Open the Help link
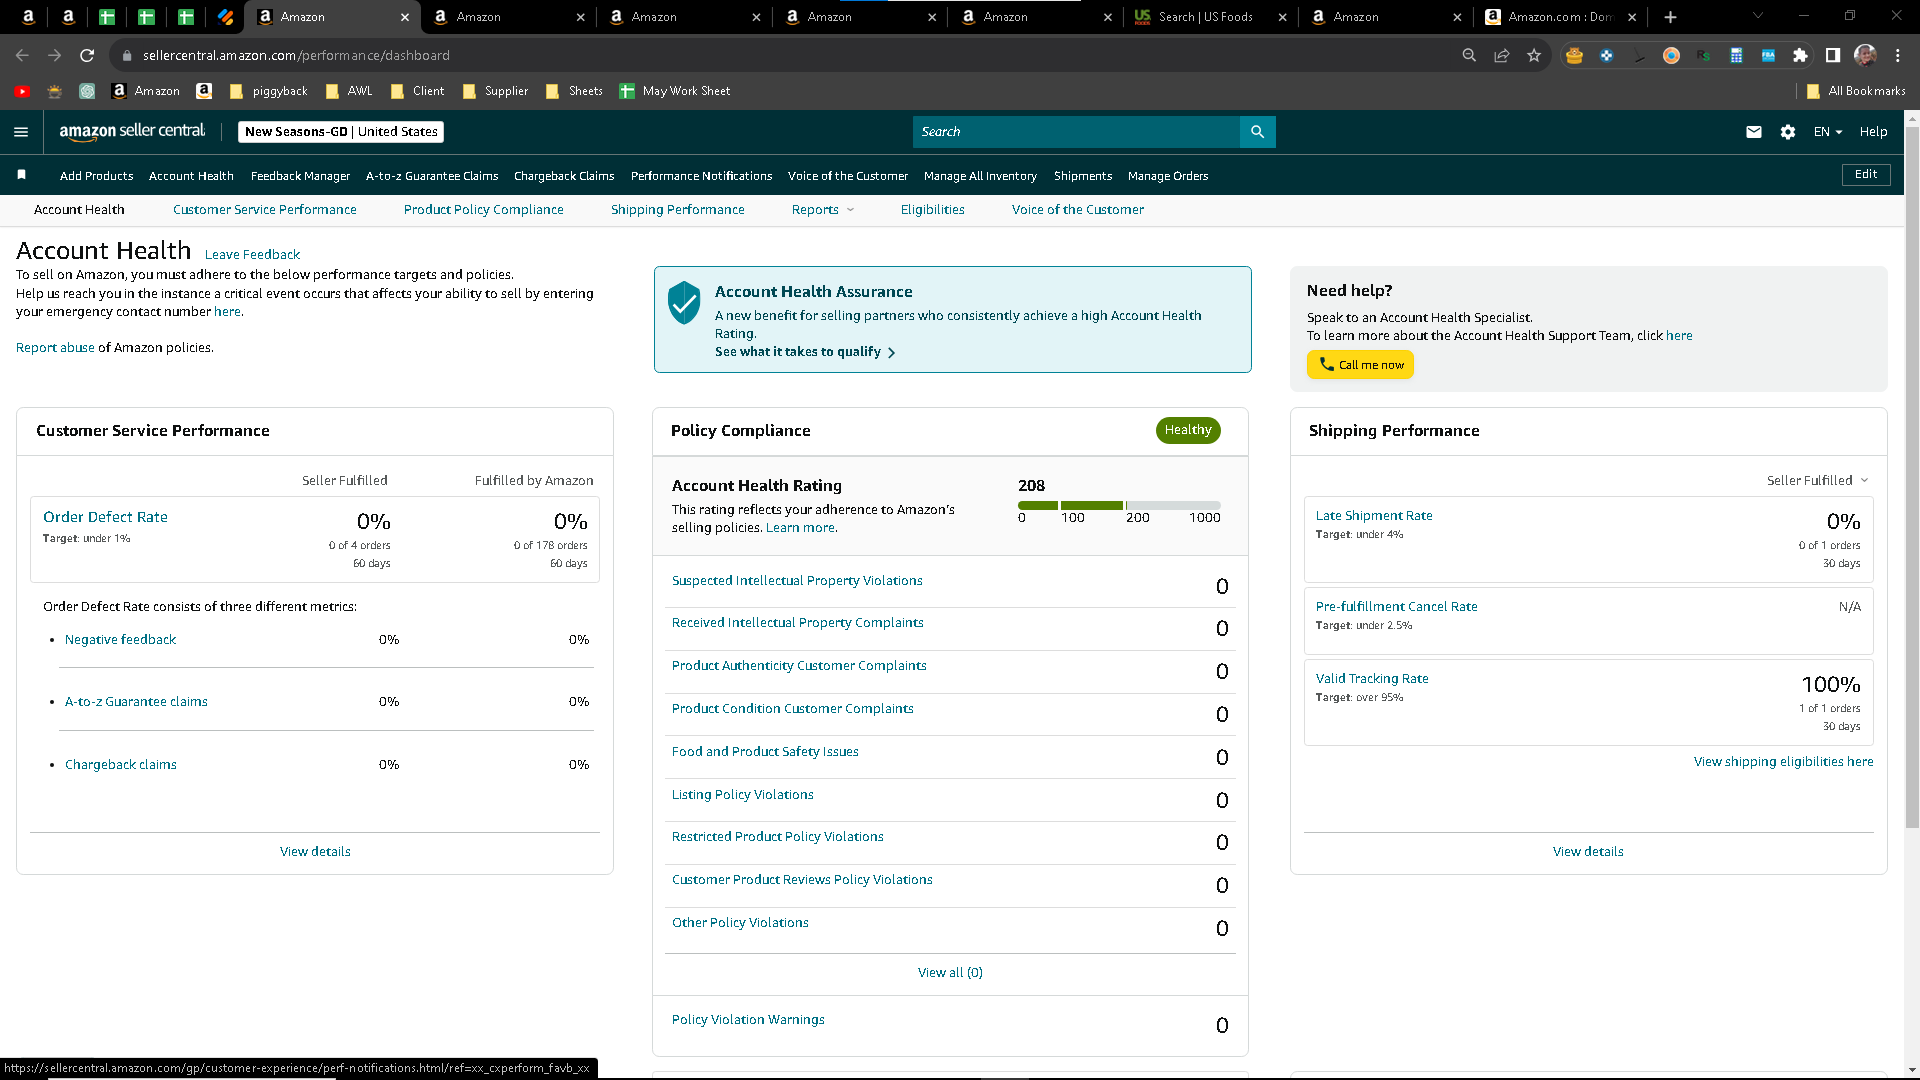This screenshot has width=1920, height=1080. (1873, 132)
